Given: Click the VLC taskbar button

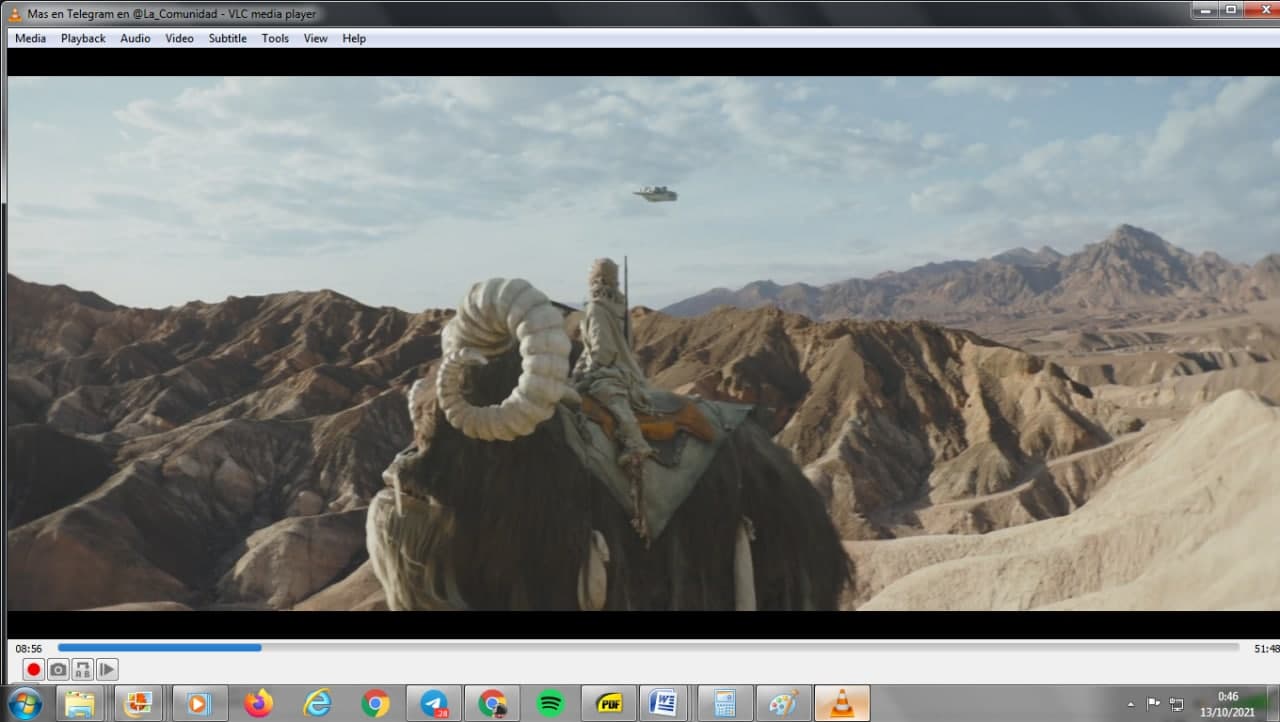Looking at the screenshot, I should tap(842, 703).
